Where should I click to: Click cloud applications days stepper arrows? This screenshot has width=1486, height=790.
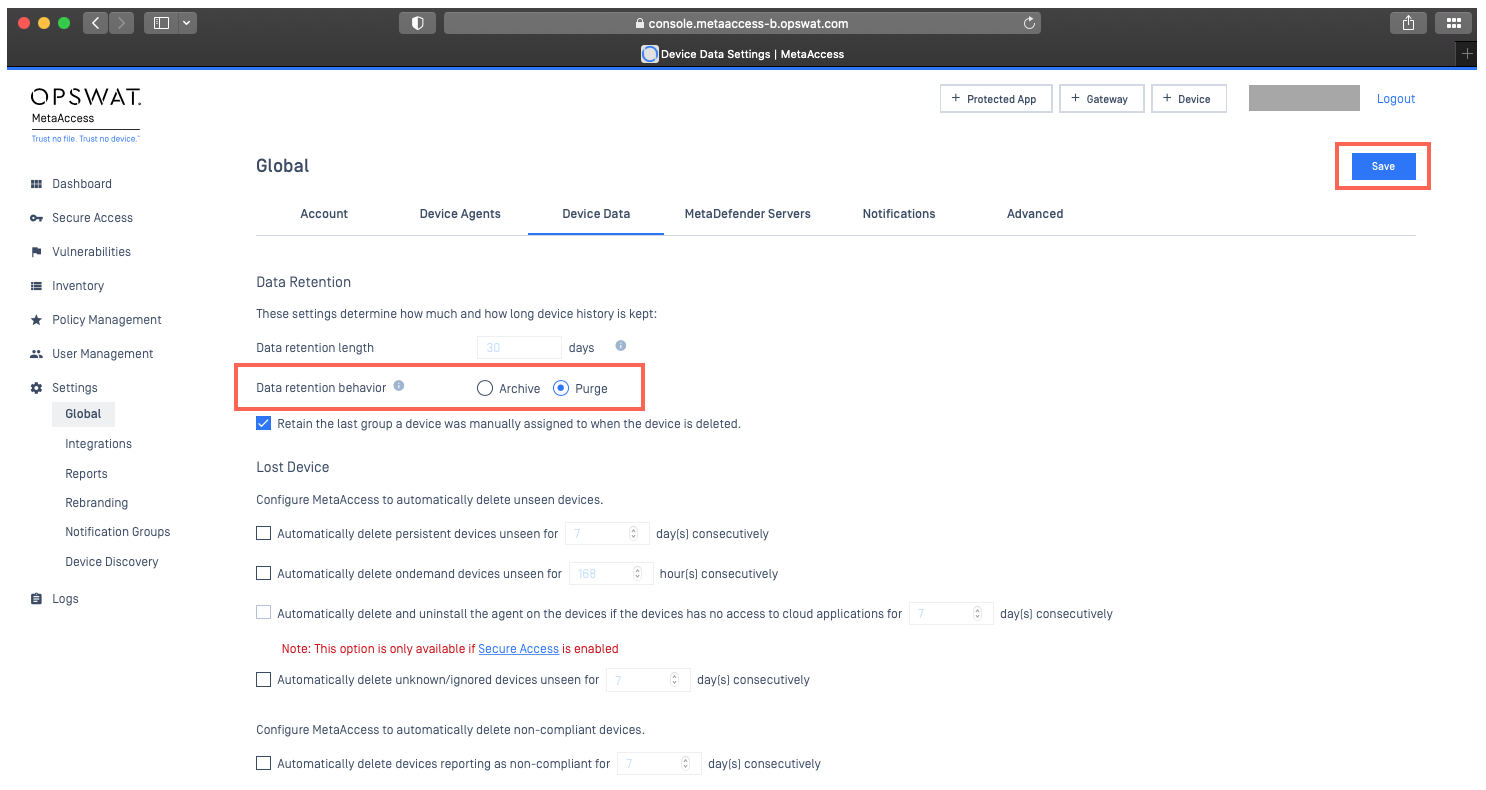tap(977, 613)
